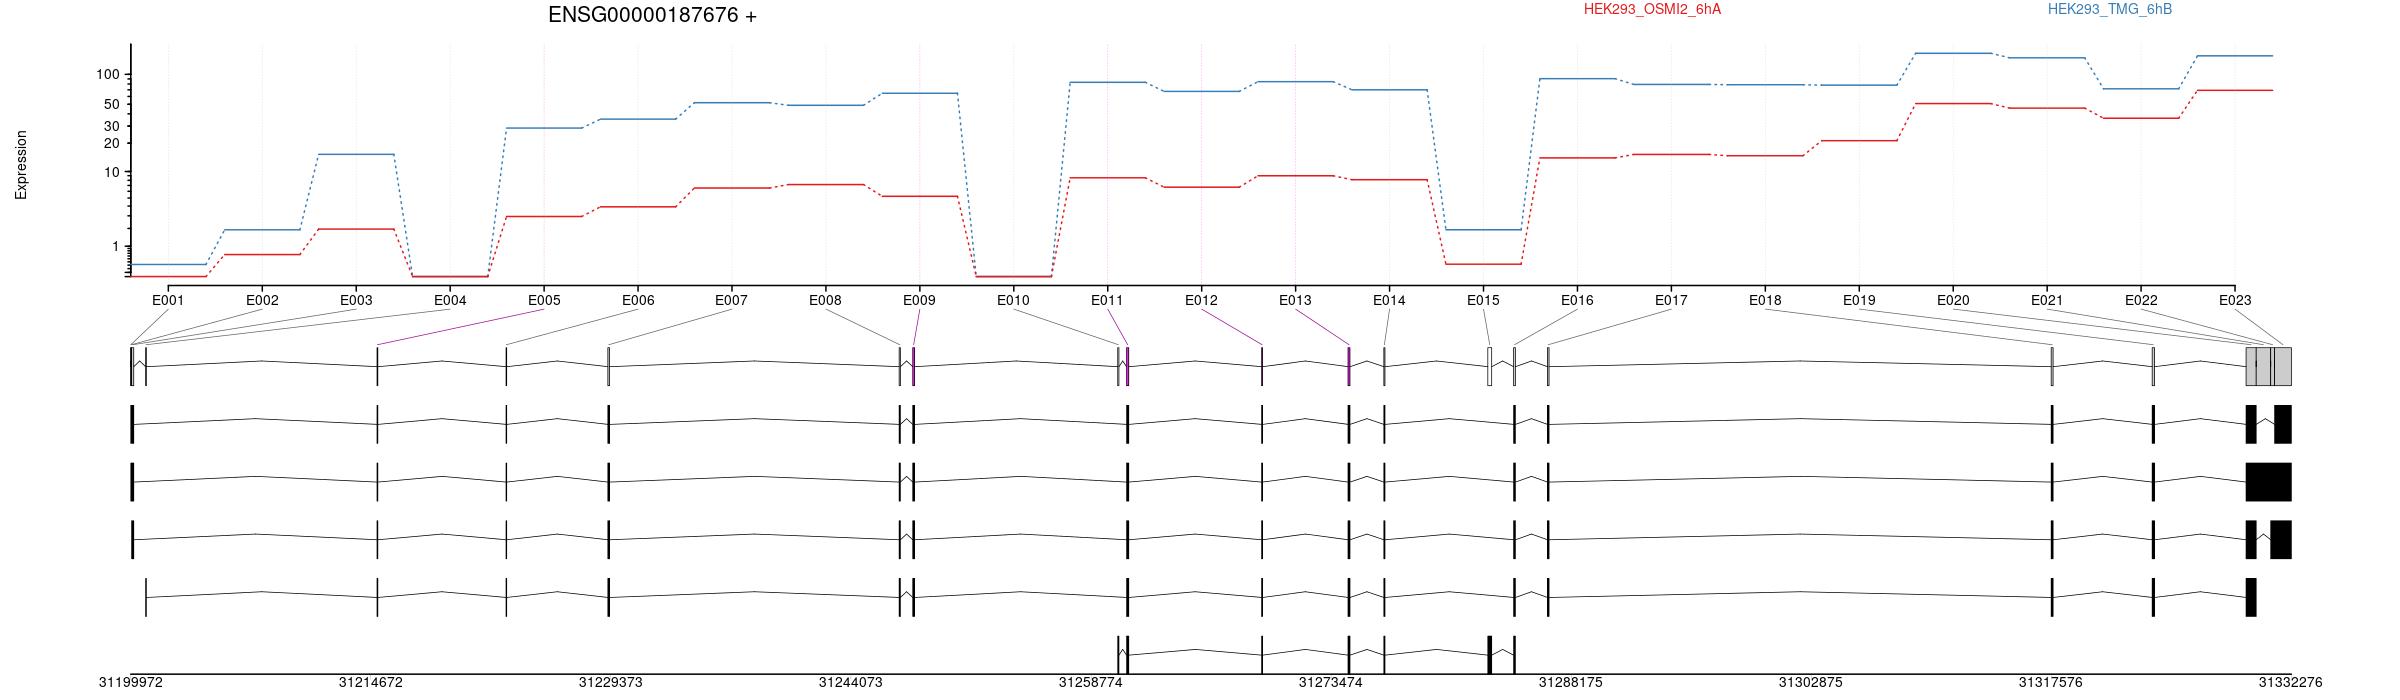Click exon label E022
The image size is (2400, 700).
(x=2141, y=300)
